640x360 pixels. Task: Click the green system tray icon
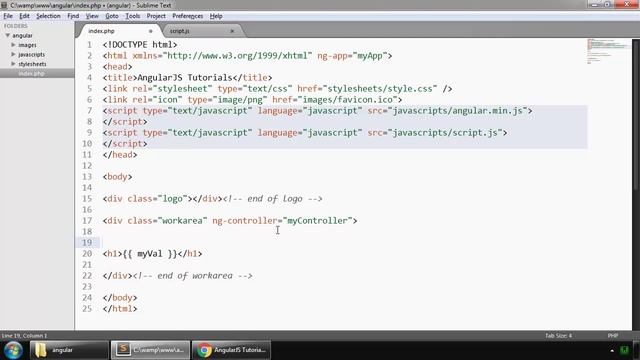(x=624, y=350)
